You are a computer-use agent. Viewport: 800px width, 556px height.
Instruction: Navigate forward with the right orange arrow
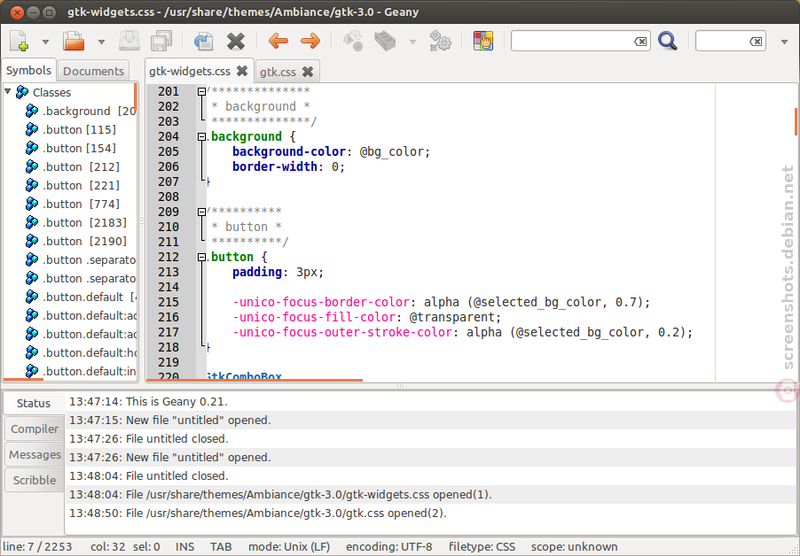(310, 41)
